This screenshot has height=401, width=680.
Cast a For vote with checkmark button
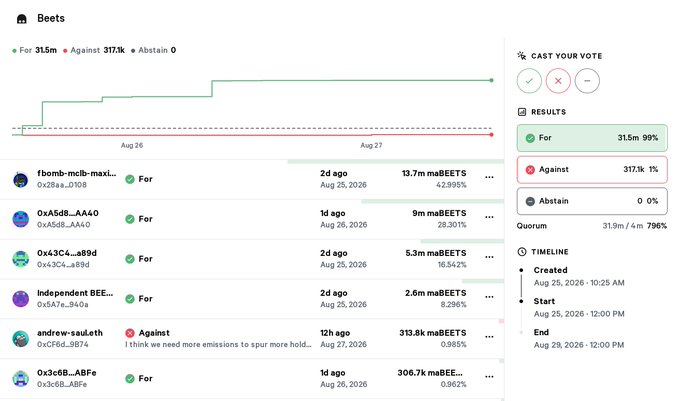(529, 81)
